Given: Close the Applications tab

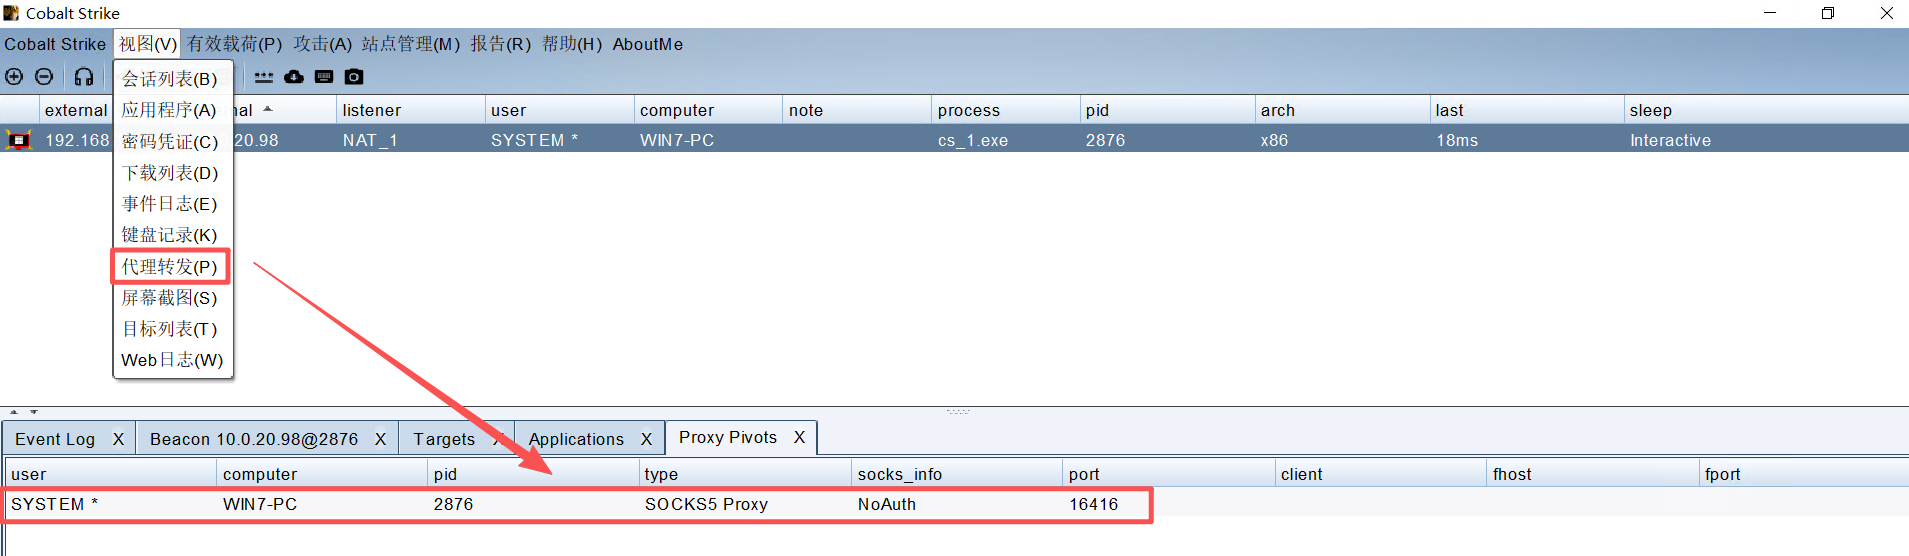Looking at the screenshot, I should (647, 439).
